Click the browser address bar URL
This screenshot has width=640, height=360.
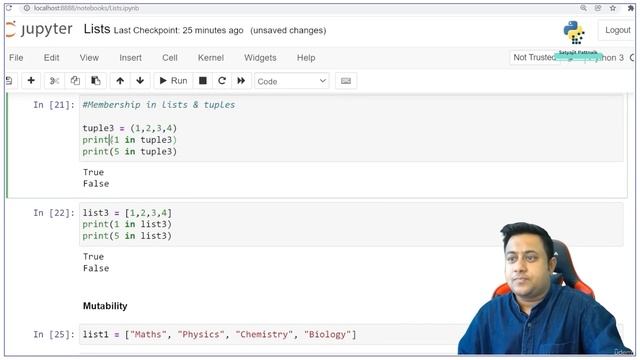coord(87,8)
